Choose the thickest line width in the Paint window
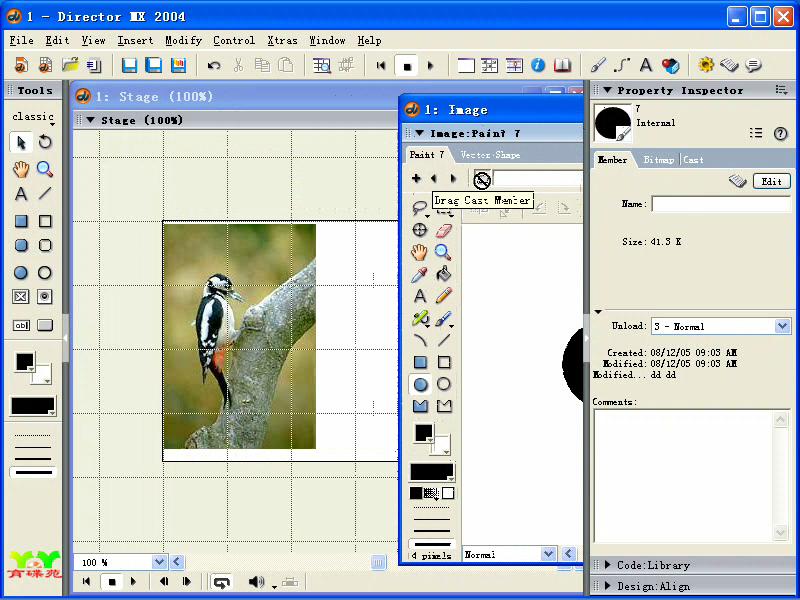Screen dimensions: 800x600 tap(432, 544)
